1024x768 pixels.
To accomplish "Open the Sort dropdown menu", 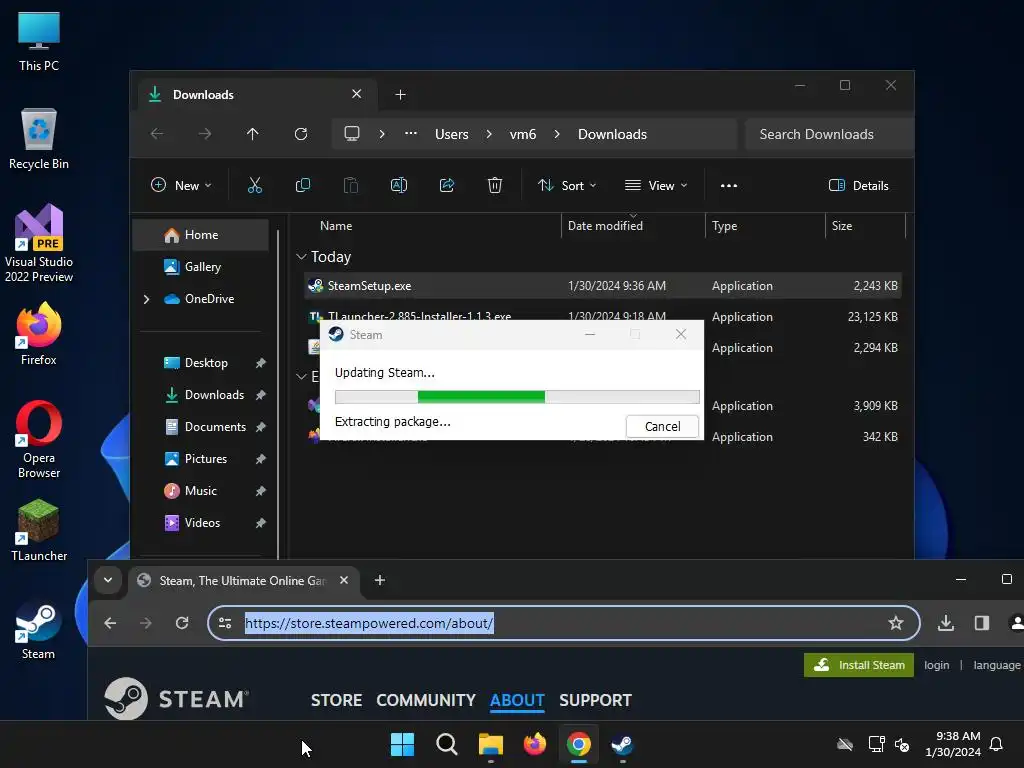I will click(567, 185).
